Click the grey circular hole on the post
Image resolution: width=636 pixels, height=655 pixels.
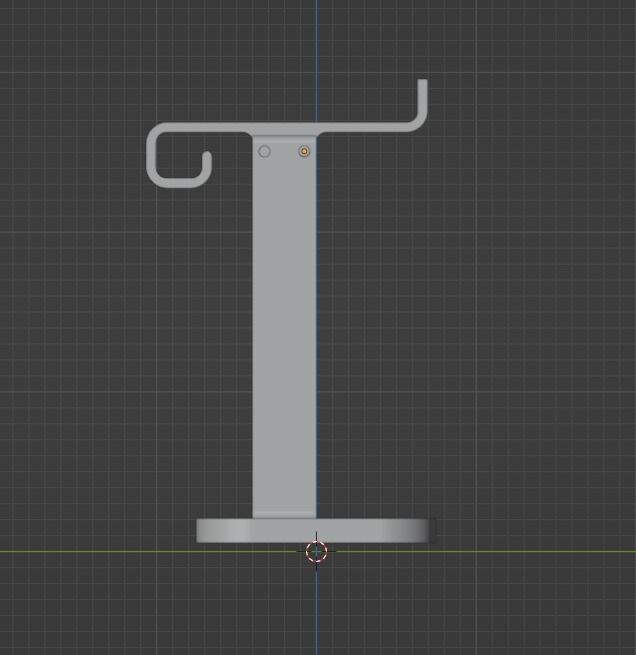(264, 151)
